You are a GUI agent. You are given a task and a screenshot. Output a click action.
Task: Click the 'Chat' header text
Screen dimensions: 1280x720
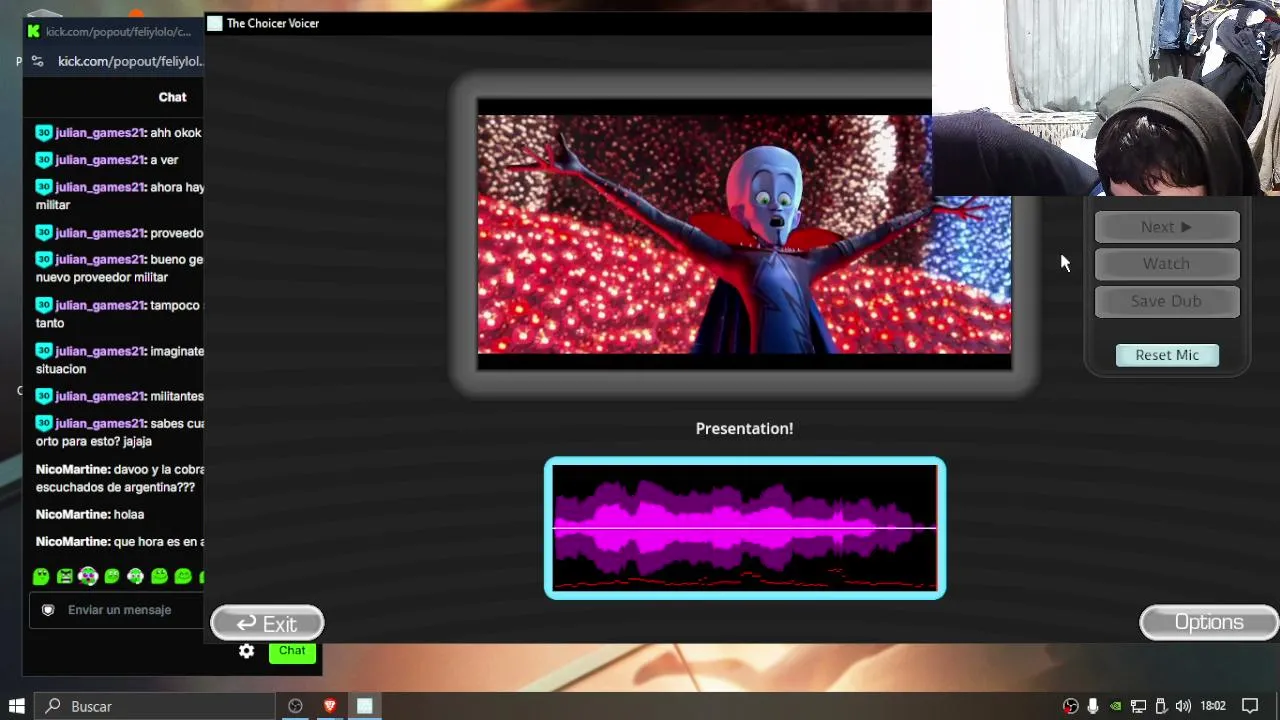pyautogui.click(x=172, y=97)
